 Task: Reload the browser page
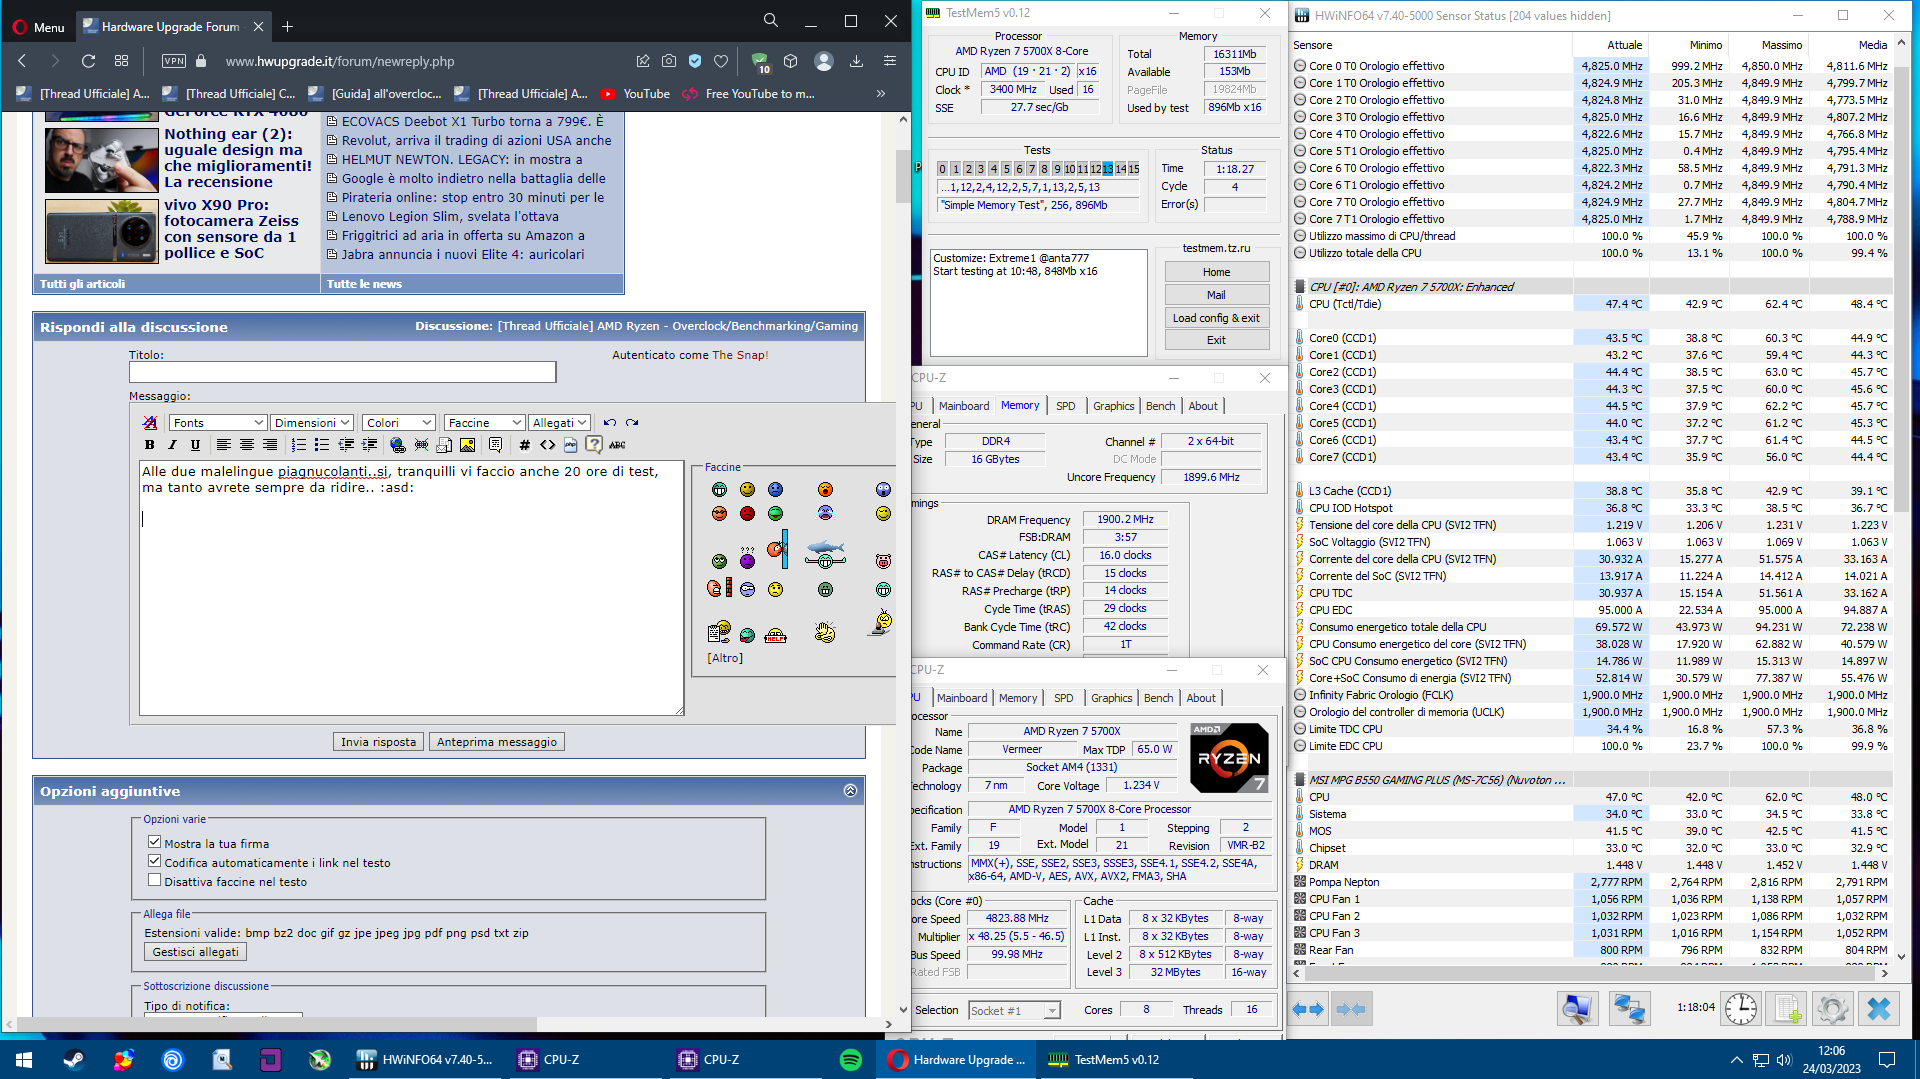click(x=88, y=61)
